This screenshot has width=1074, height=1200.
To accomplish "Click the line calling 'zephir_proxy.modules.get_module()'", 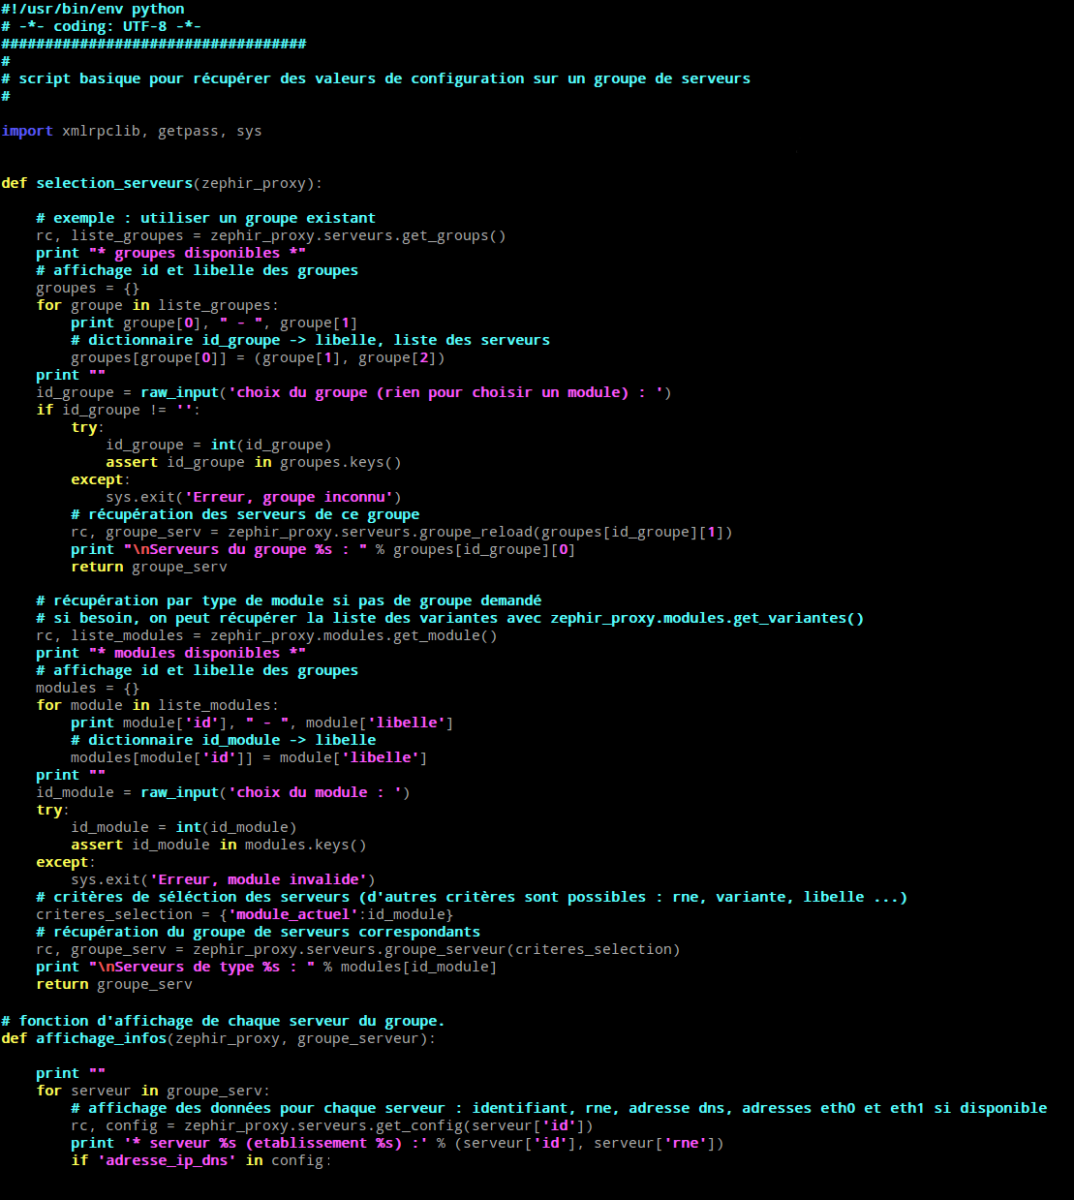I will pyautogui.click(x=267, y=636).
